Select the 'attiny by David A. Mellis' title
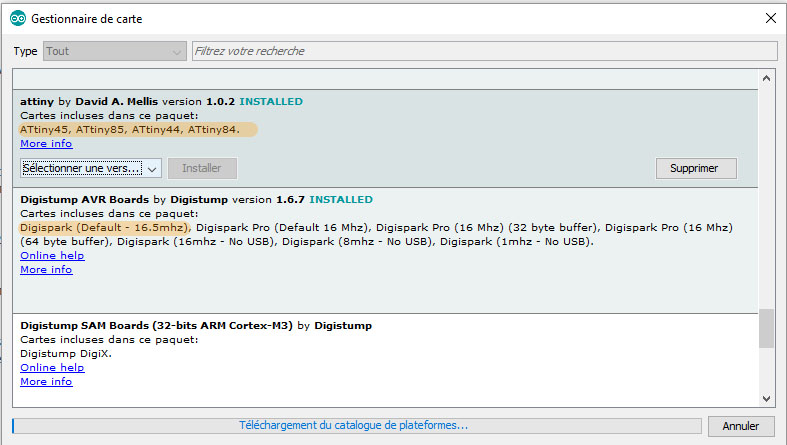The width and height of the screenshot is (787, 445). (x=89, y=101)
